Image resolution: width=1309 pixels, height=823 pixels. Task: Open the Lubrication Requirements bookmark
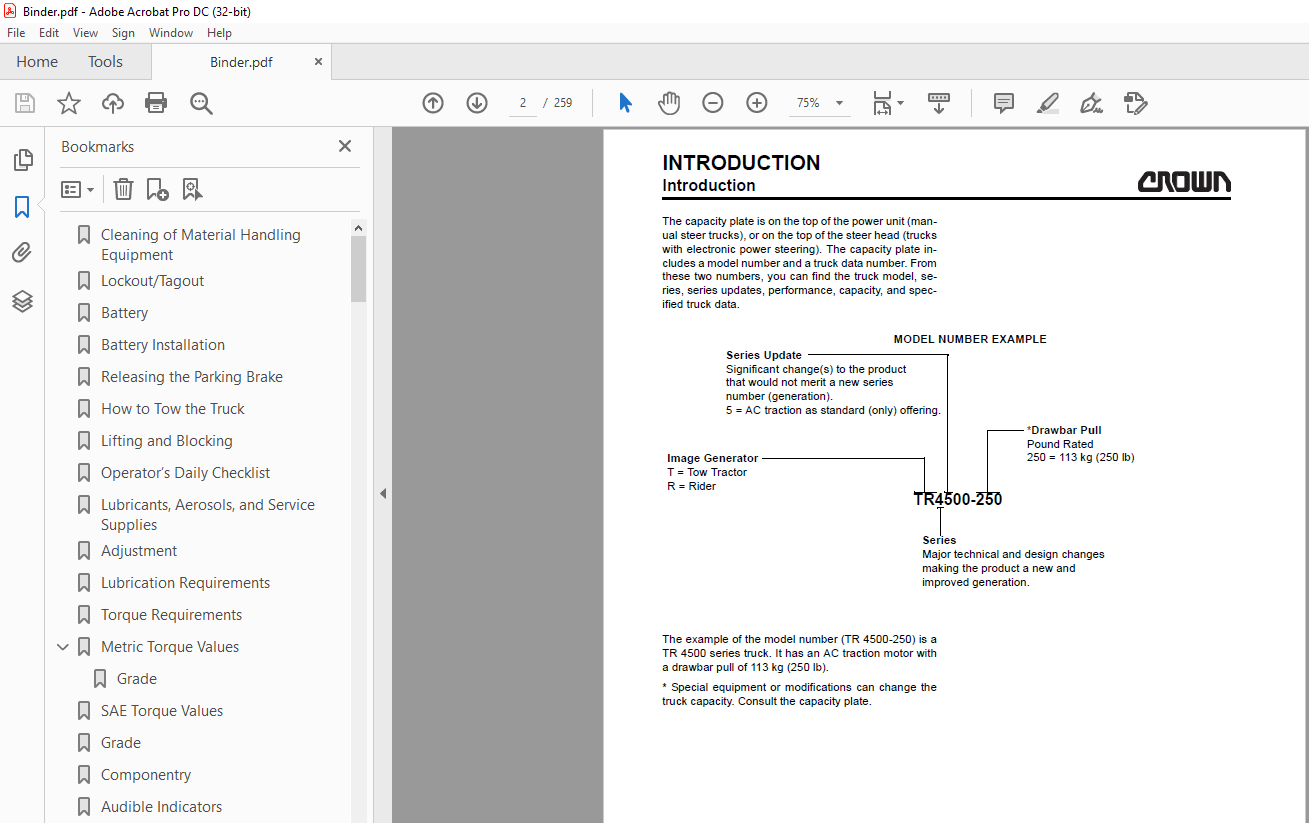click(185, 583)
